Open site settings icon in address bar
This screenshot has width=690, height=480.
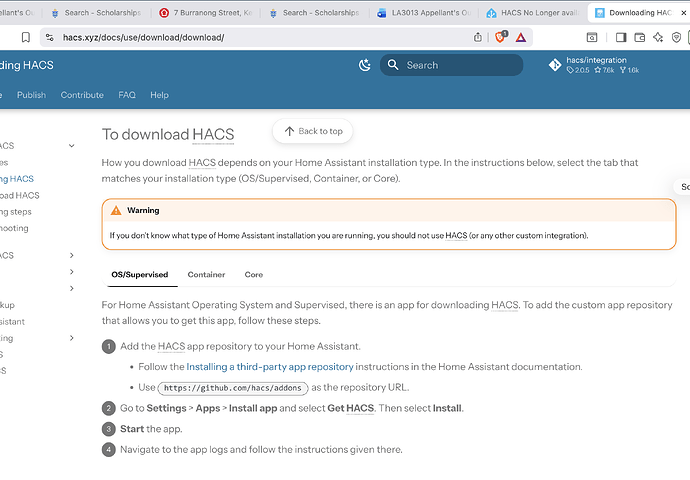tap(50, 37)
